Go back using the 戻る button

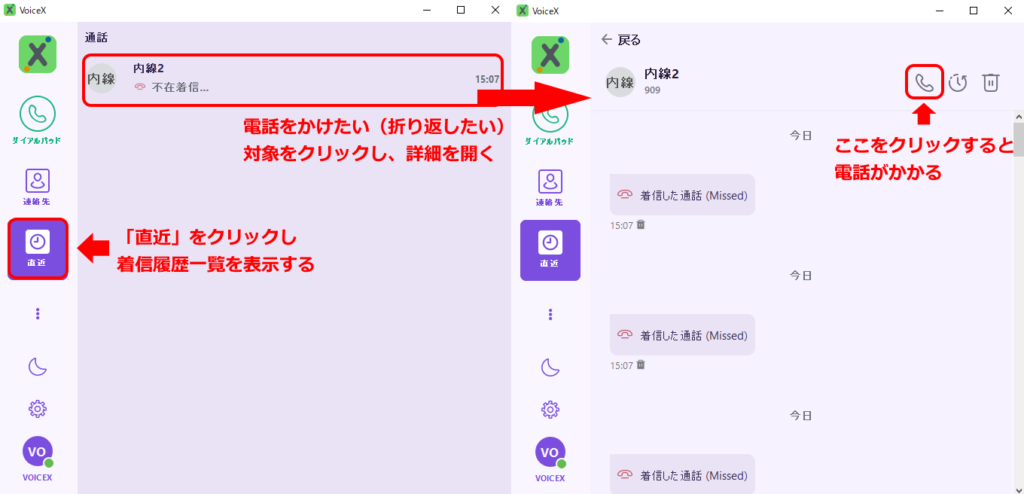point(621,40)
